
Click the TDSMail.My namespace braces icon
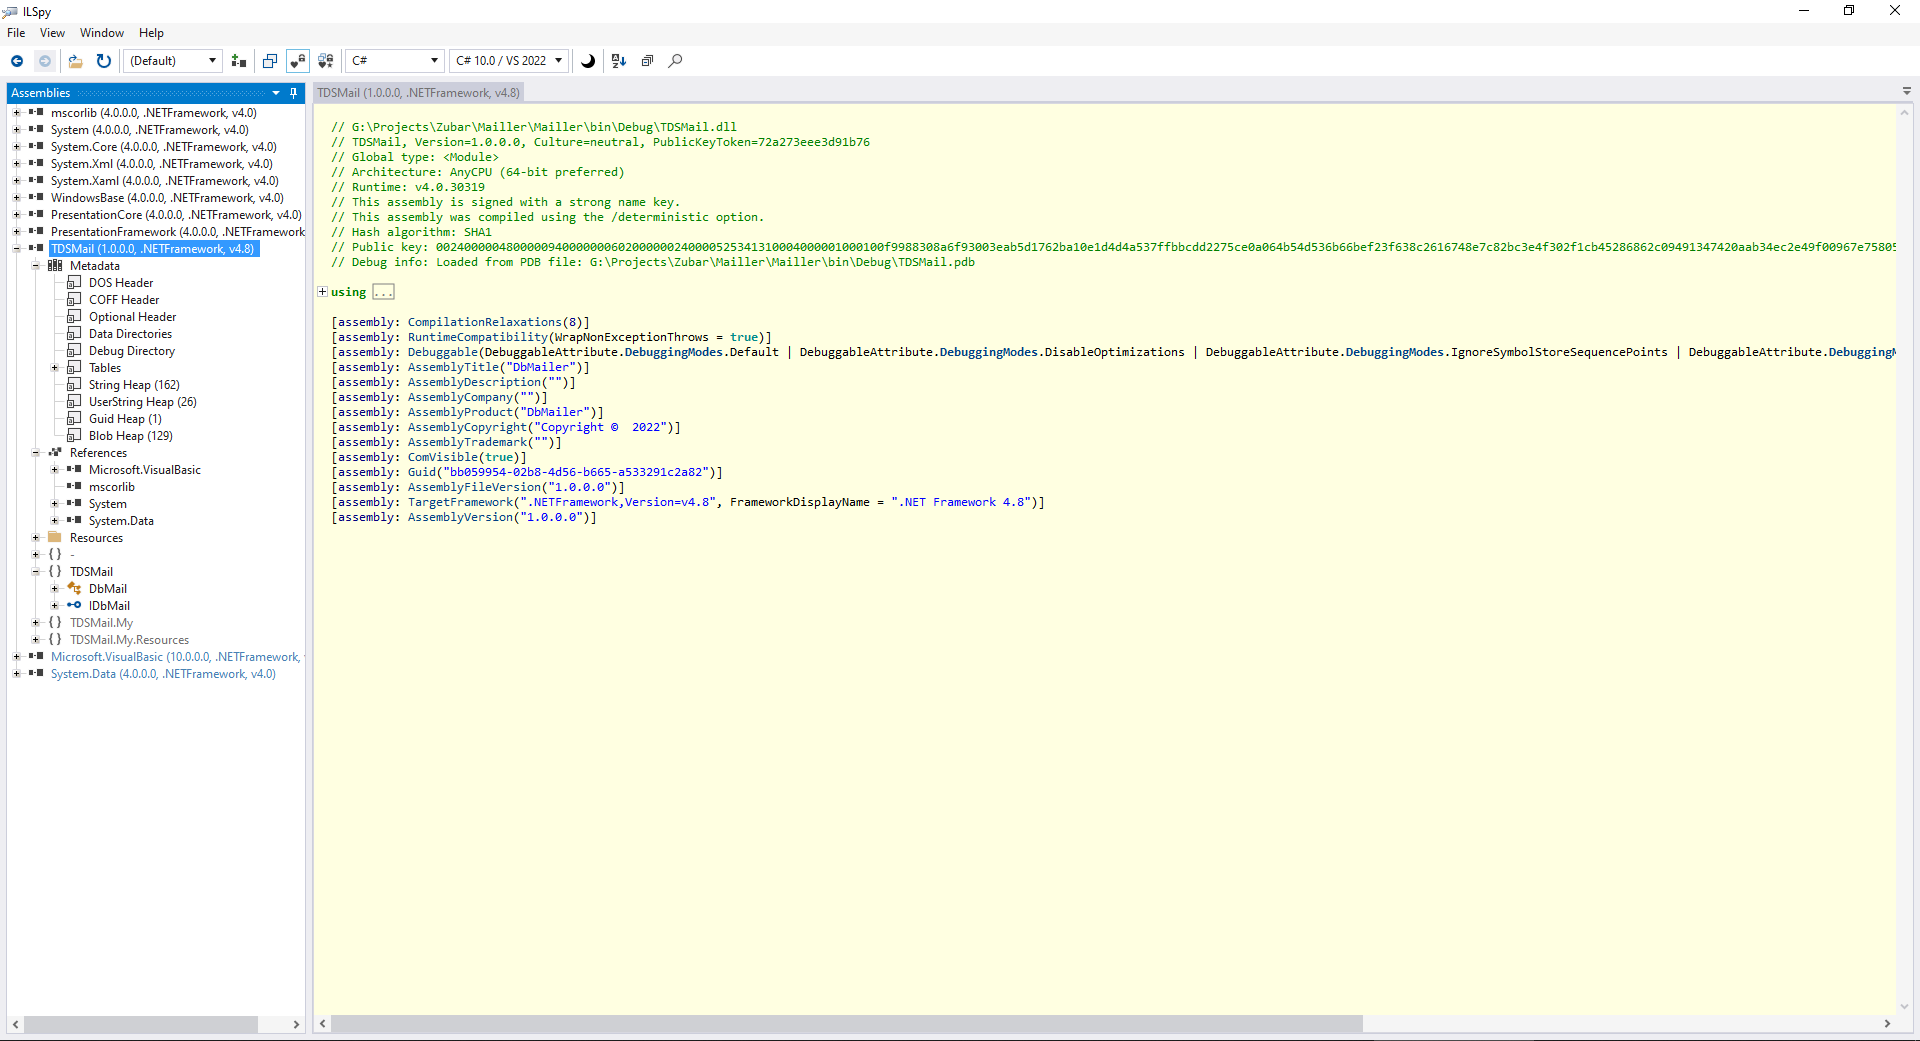pyautogui.click(x=55, y=623)
